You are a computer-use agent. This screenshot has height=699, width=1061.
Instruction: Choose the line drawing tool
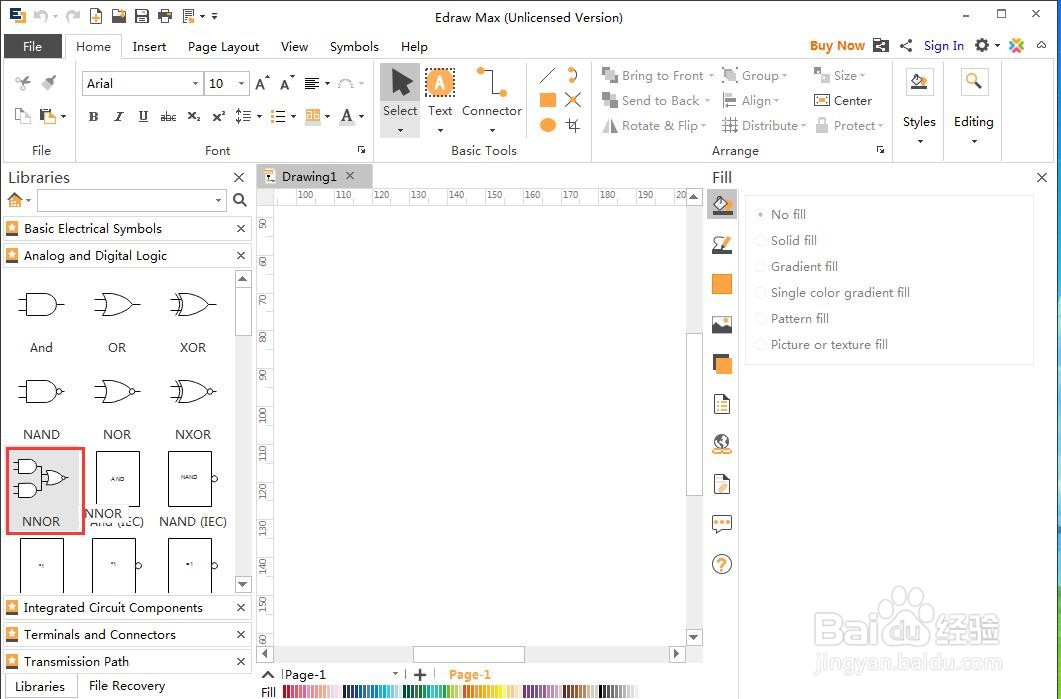[547, 75]
